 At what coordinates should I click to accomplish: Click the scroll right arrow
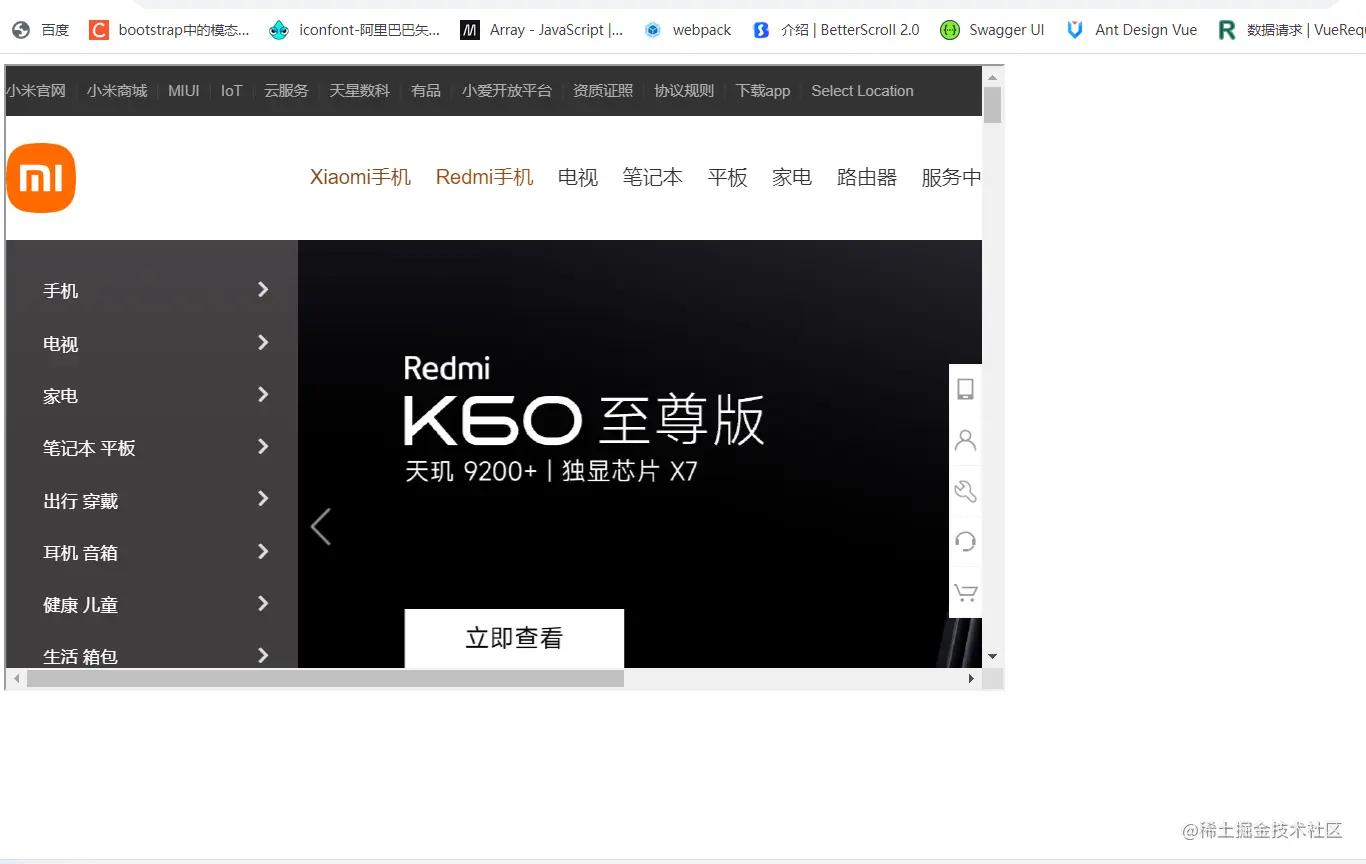point(970,678)
